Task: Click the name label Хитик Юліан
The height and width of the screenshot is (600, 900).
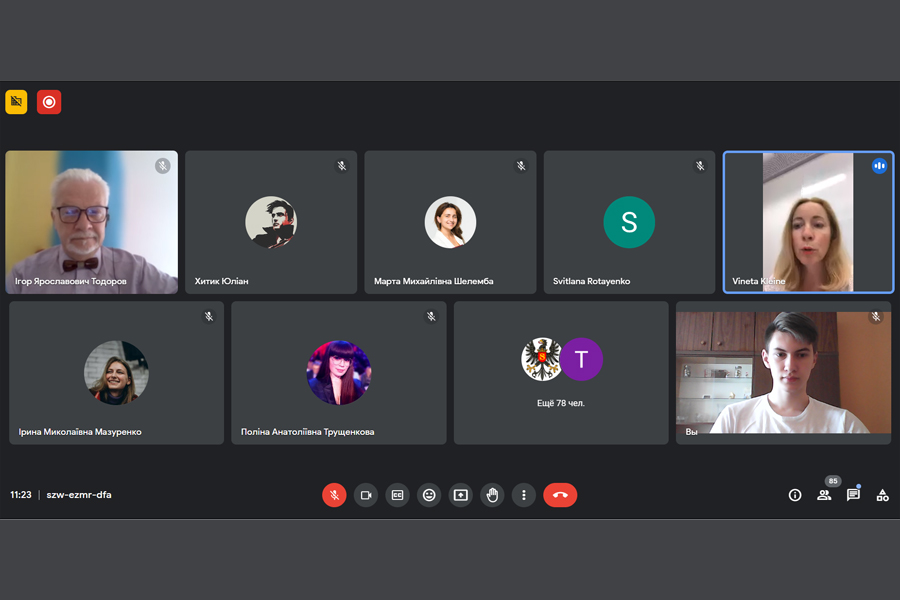Action: coord(222,281)
